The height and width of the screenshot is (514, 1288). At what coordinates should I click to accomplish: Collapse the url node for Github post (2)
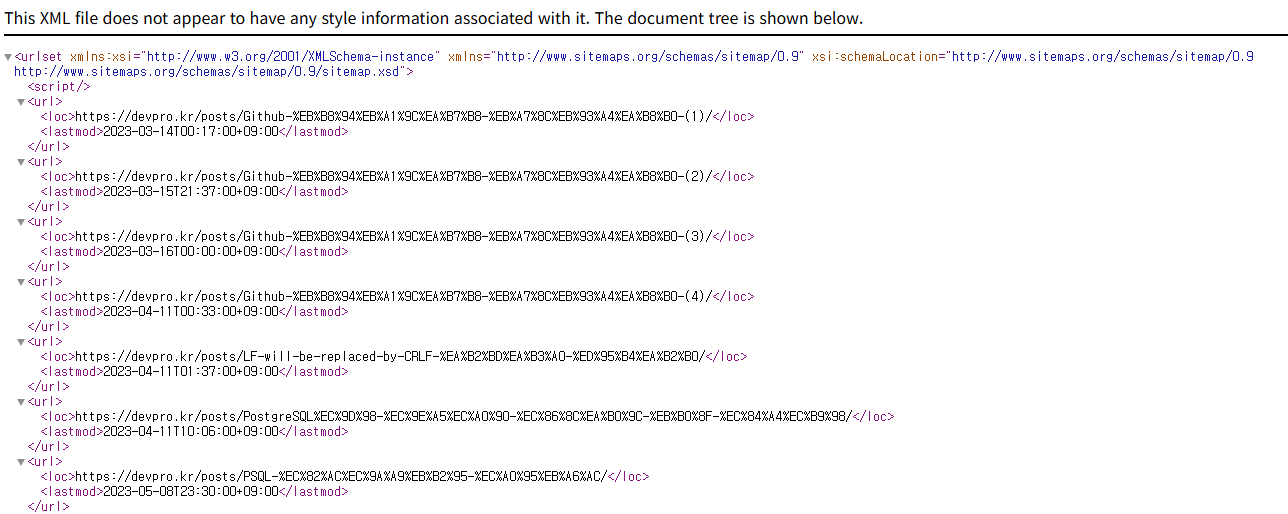coord(21,162)
